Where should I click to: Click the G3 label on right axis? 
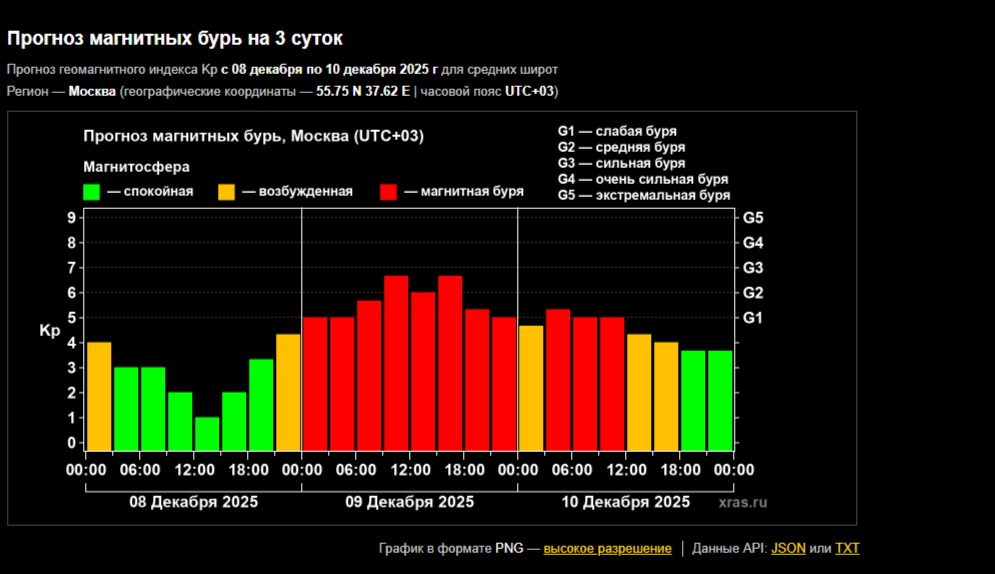(753, 268)
